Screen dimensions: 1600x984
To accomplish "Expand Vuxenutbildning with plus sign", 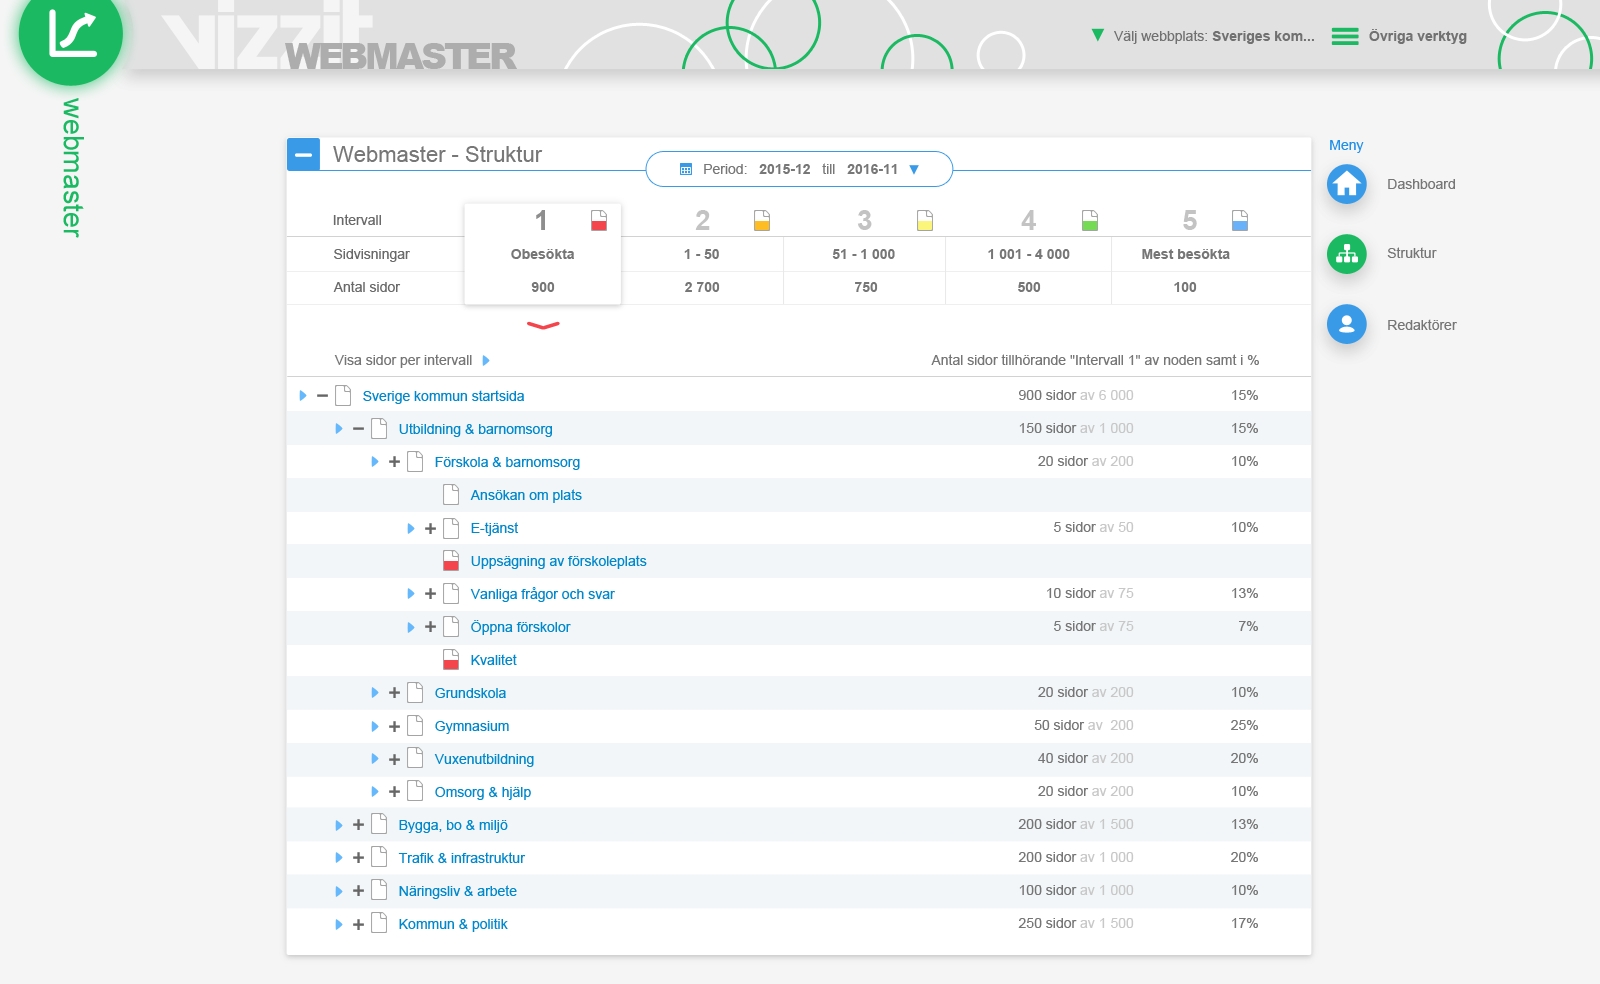I will click(x=394, y=759).
